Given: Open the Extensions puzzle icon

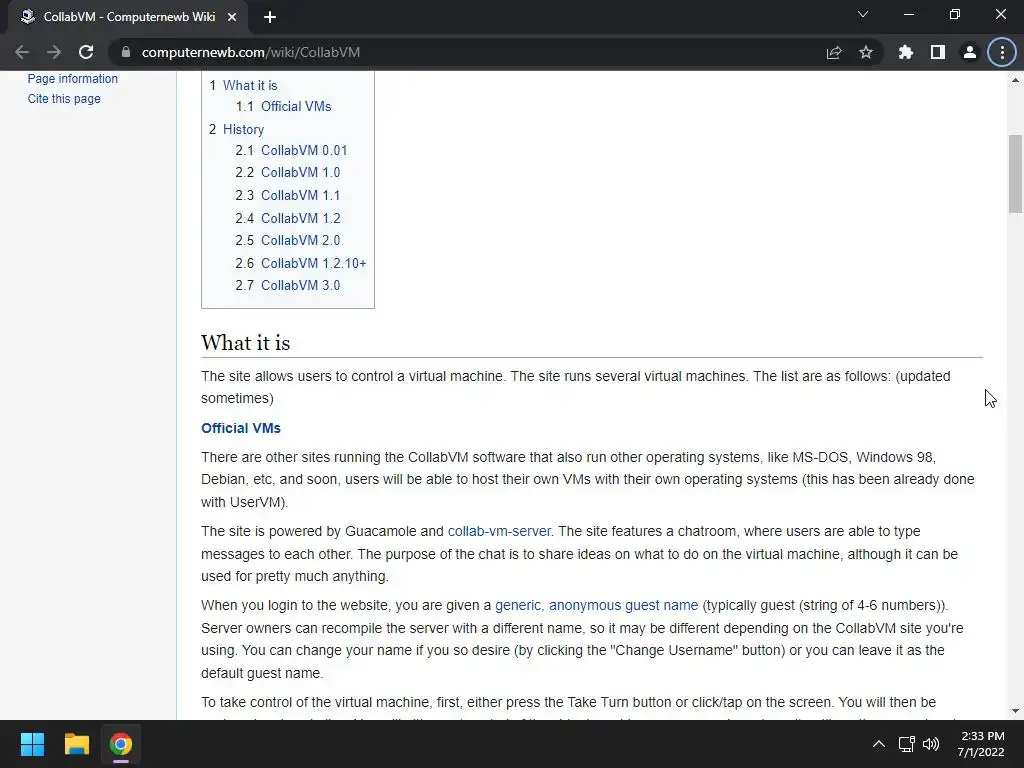Looking at the screenshot, I should tap(905, 52).
